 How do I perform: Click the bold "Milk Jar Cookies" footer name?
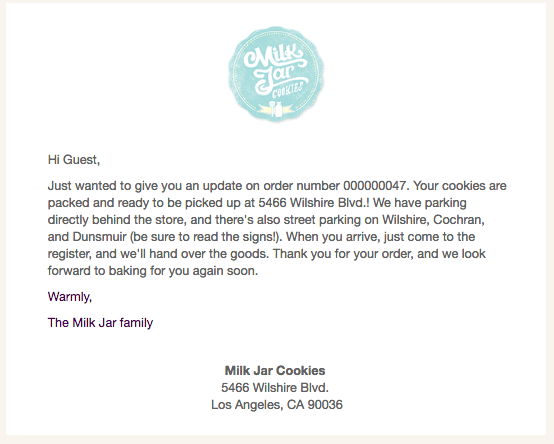(x=275, y=371)
